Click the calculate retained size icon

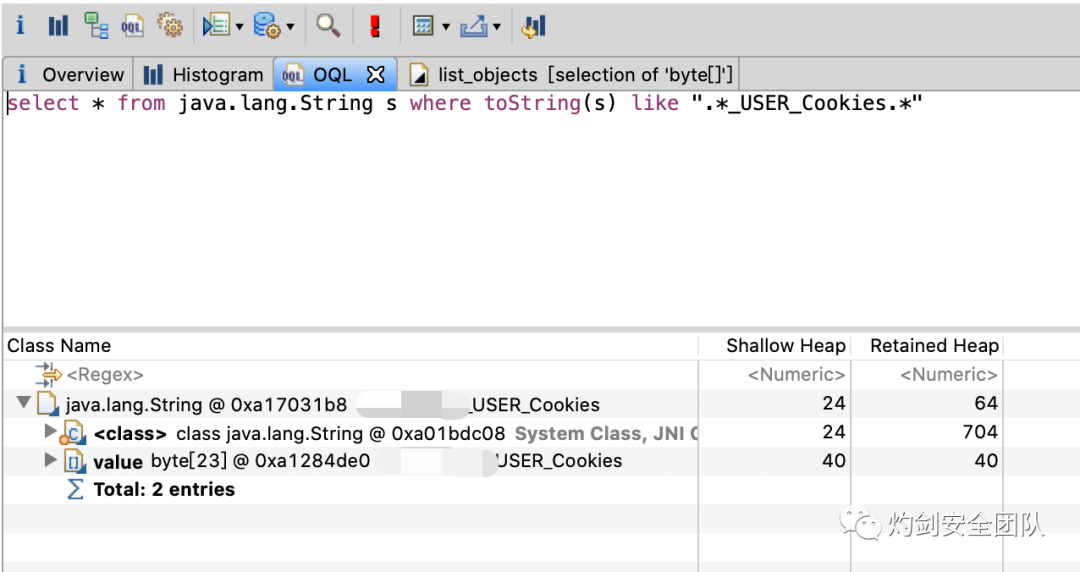coord(422,26)
